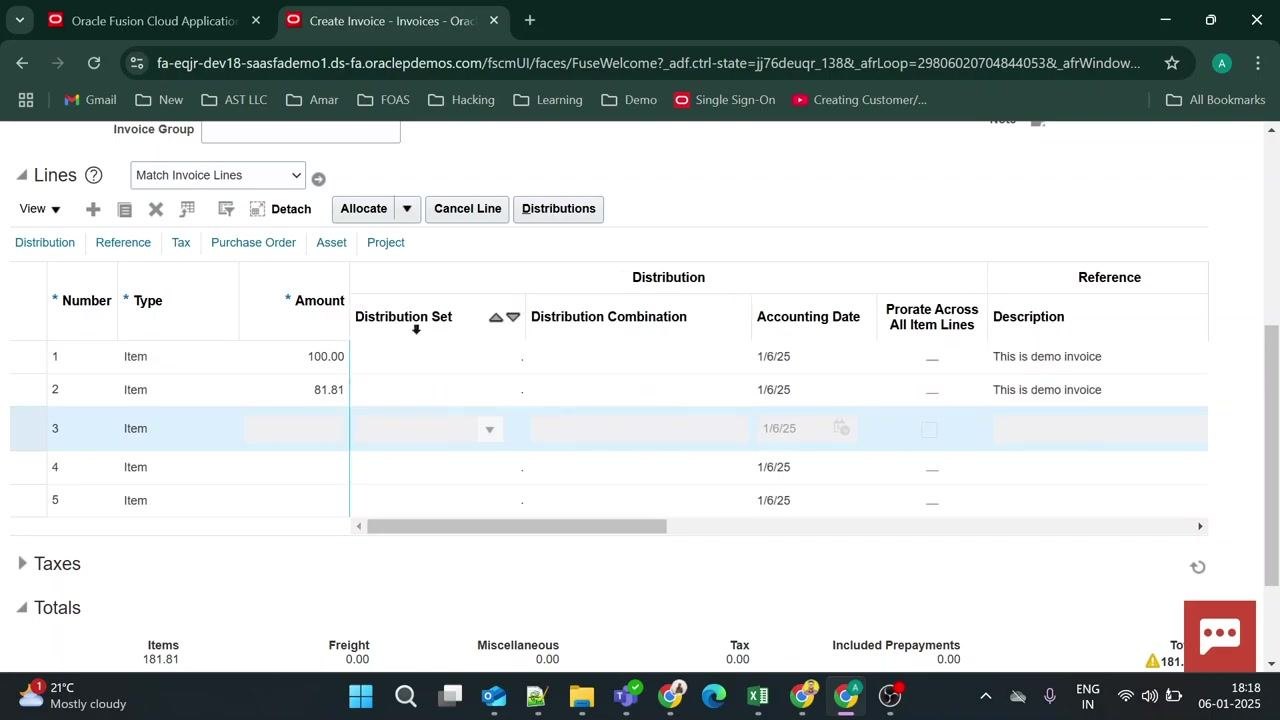Open File Explorer from the taskbar
Image resolution: width=1280 pixels, height=720 pixels.
pos(581,696)
